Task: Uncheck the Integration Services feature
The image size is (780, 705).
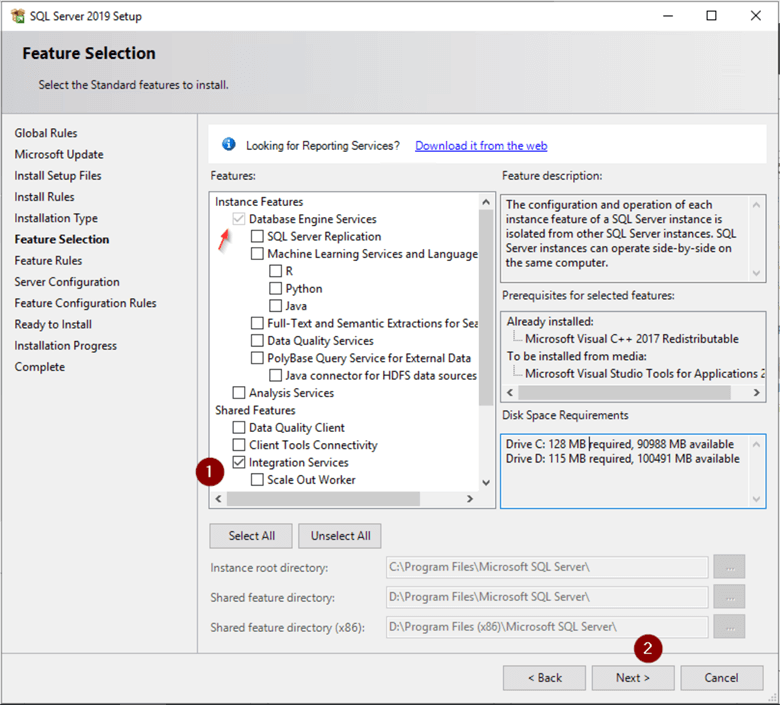Action: pos(240,463)
